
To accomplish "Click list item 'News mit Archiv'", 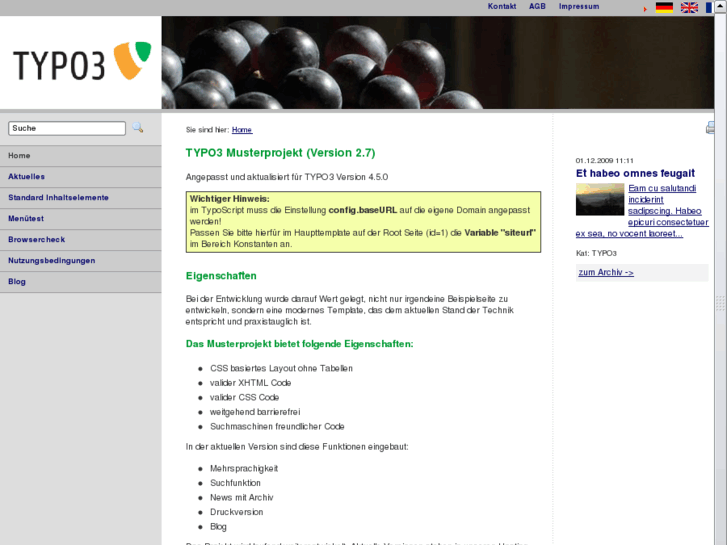I will click(x=242, y=498).
